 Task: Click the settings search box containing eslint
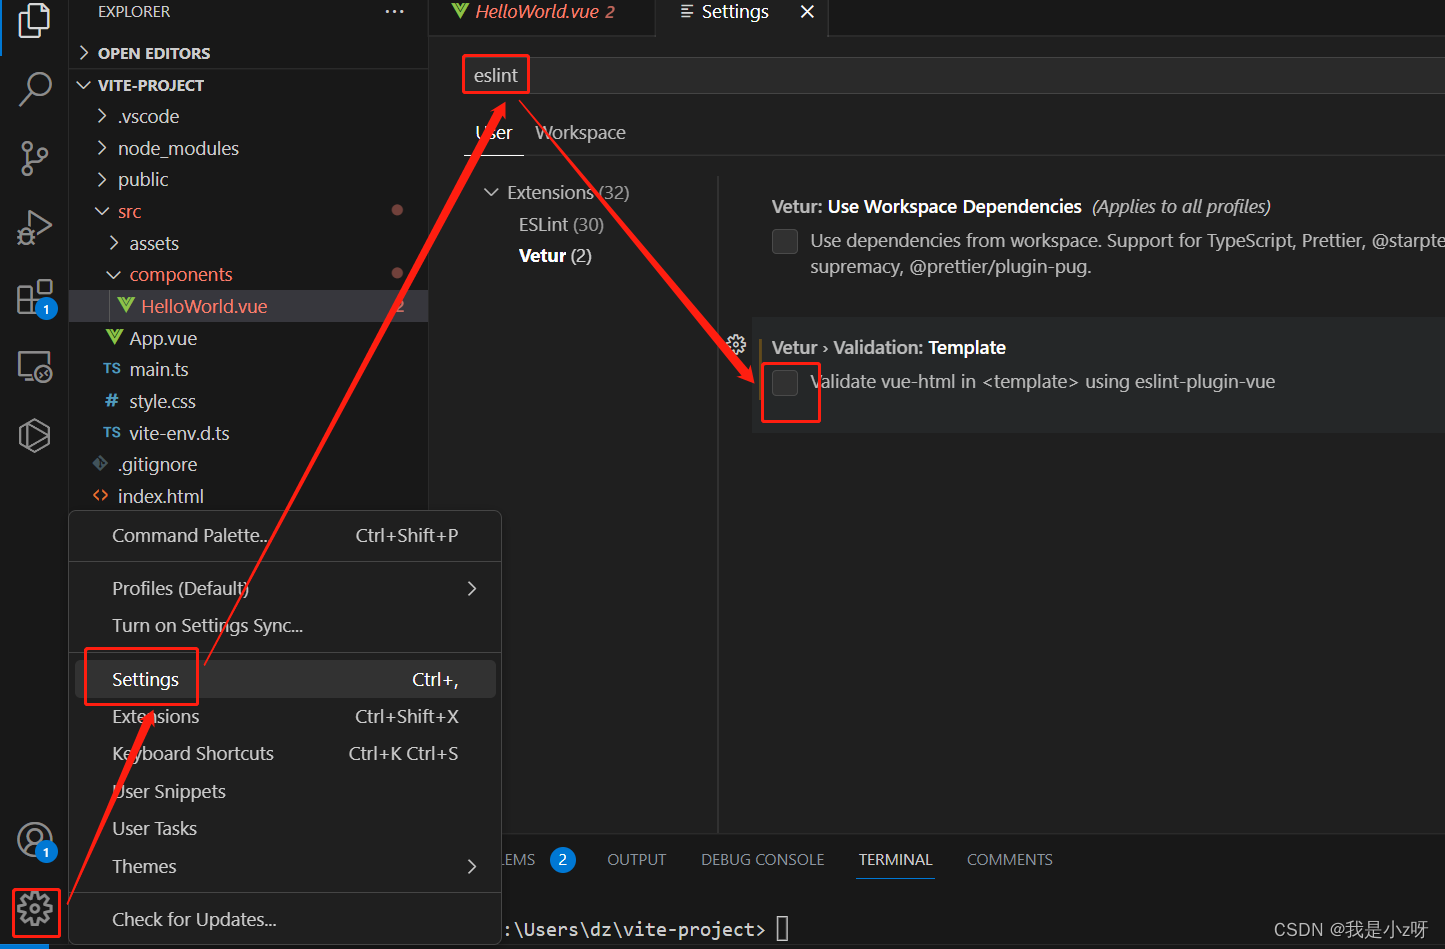pos(954,75)
